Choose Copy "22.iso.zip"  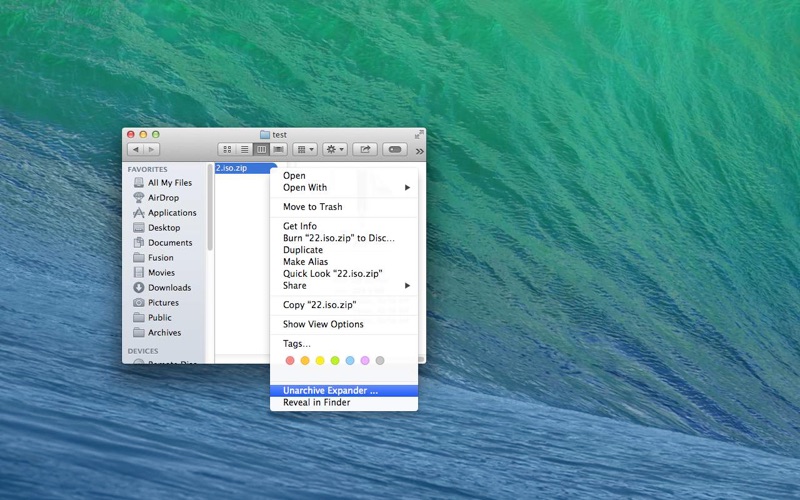344,305
